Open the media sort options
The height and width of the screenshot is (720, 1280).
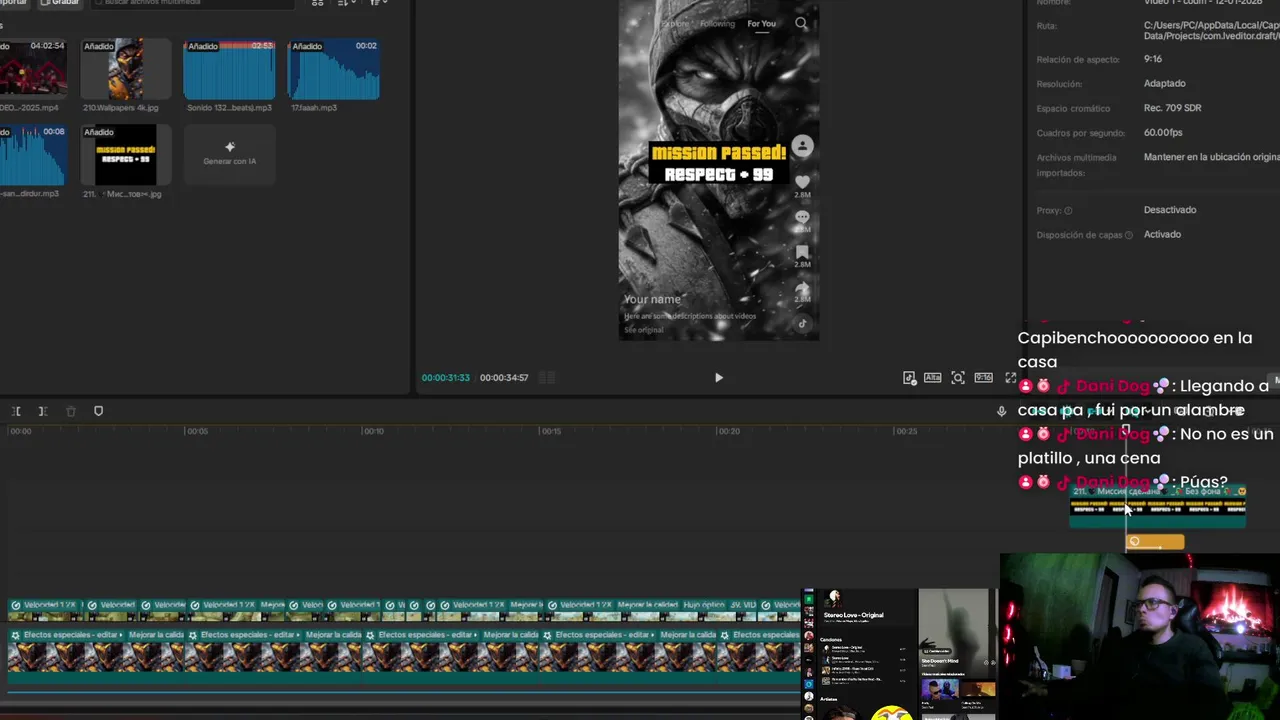(x=347, y=3)
